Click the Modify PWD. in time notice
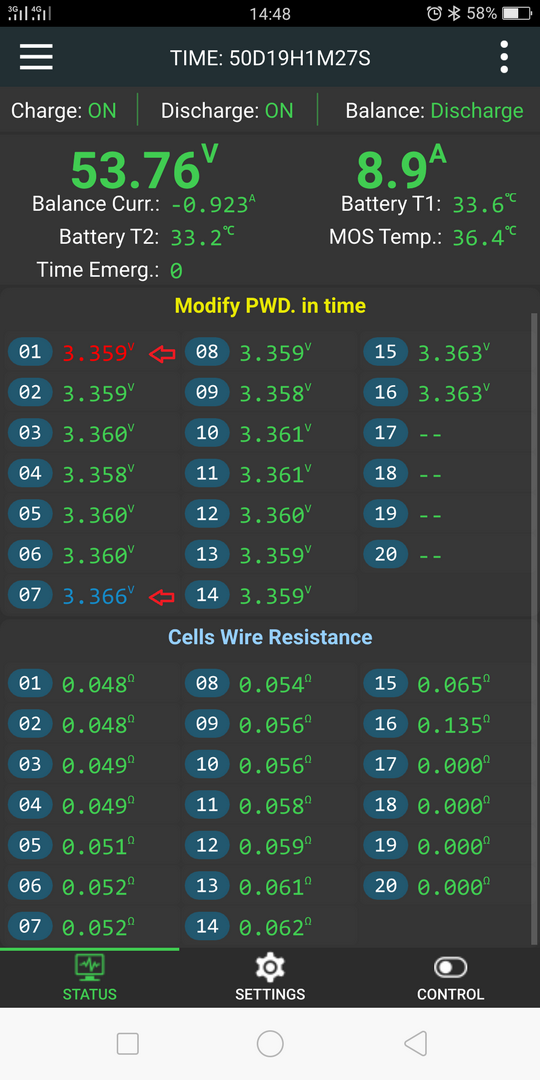This screenshot has height=1080, width=540. click(x=270, y=306)
